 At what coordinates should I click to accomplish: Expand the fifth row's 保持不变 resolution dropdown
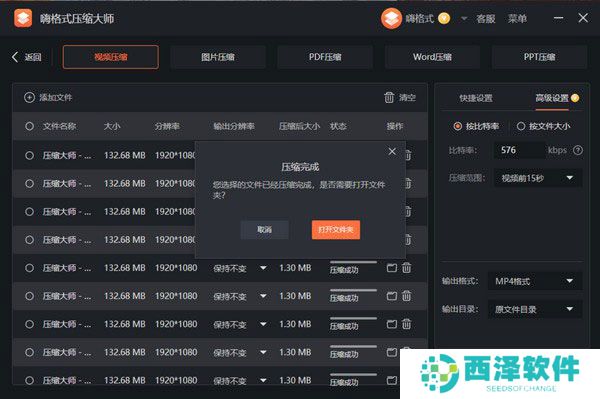click(263, 268)
